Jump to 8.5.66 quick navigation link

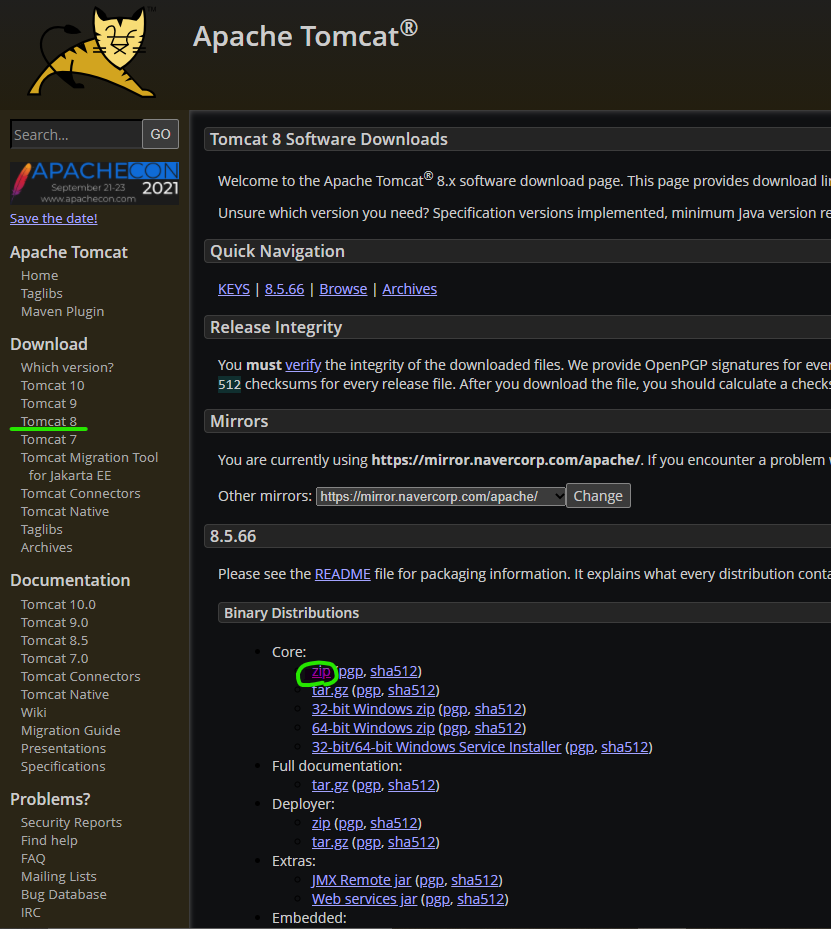[284, 289]
